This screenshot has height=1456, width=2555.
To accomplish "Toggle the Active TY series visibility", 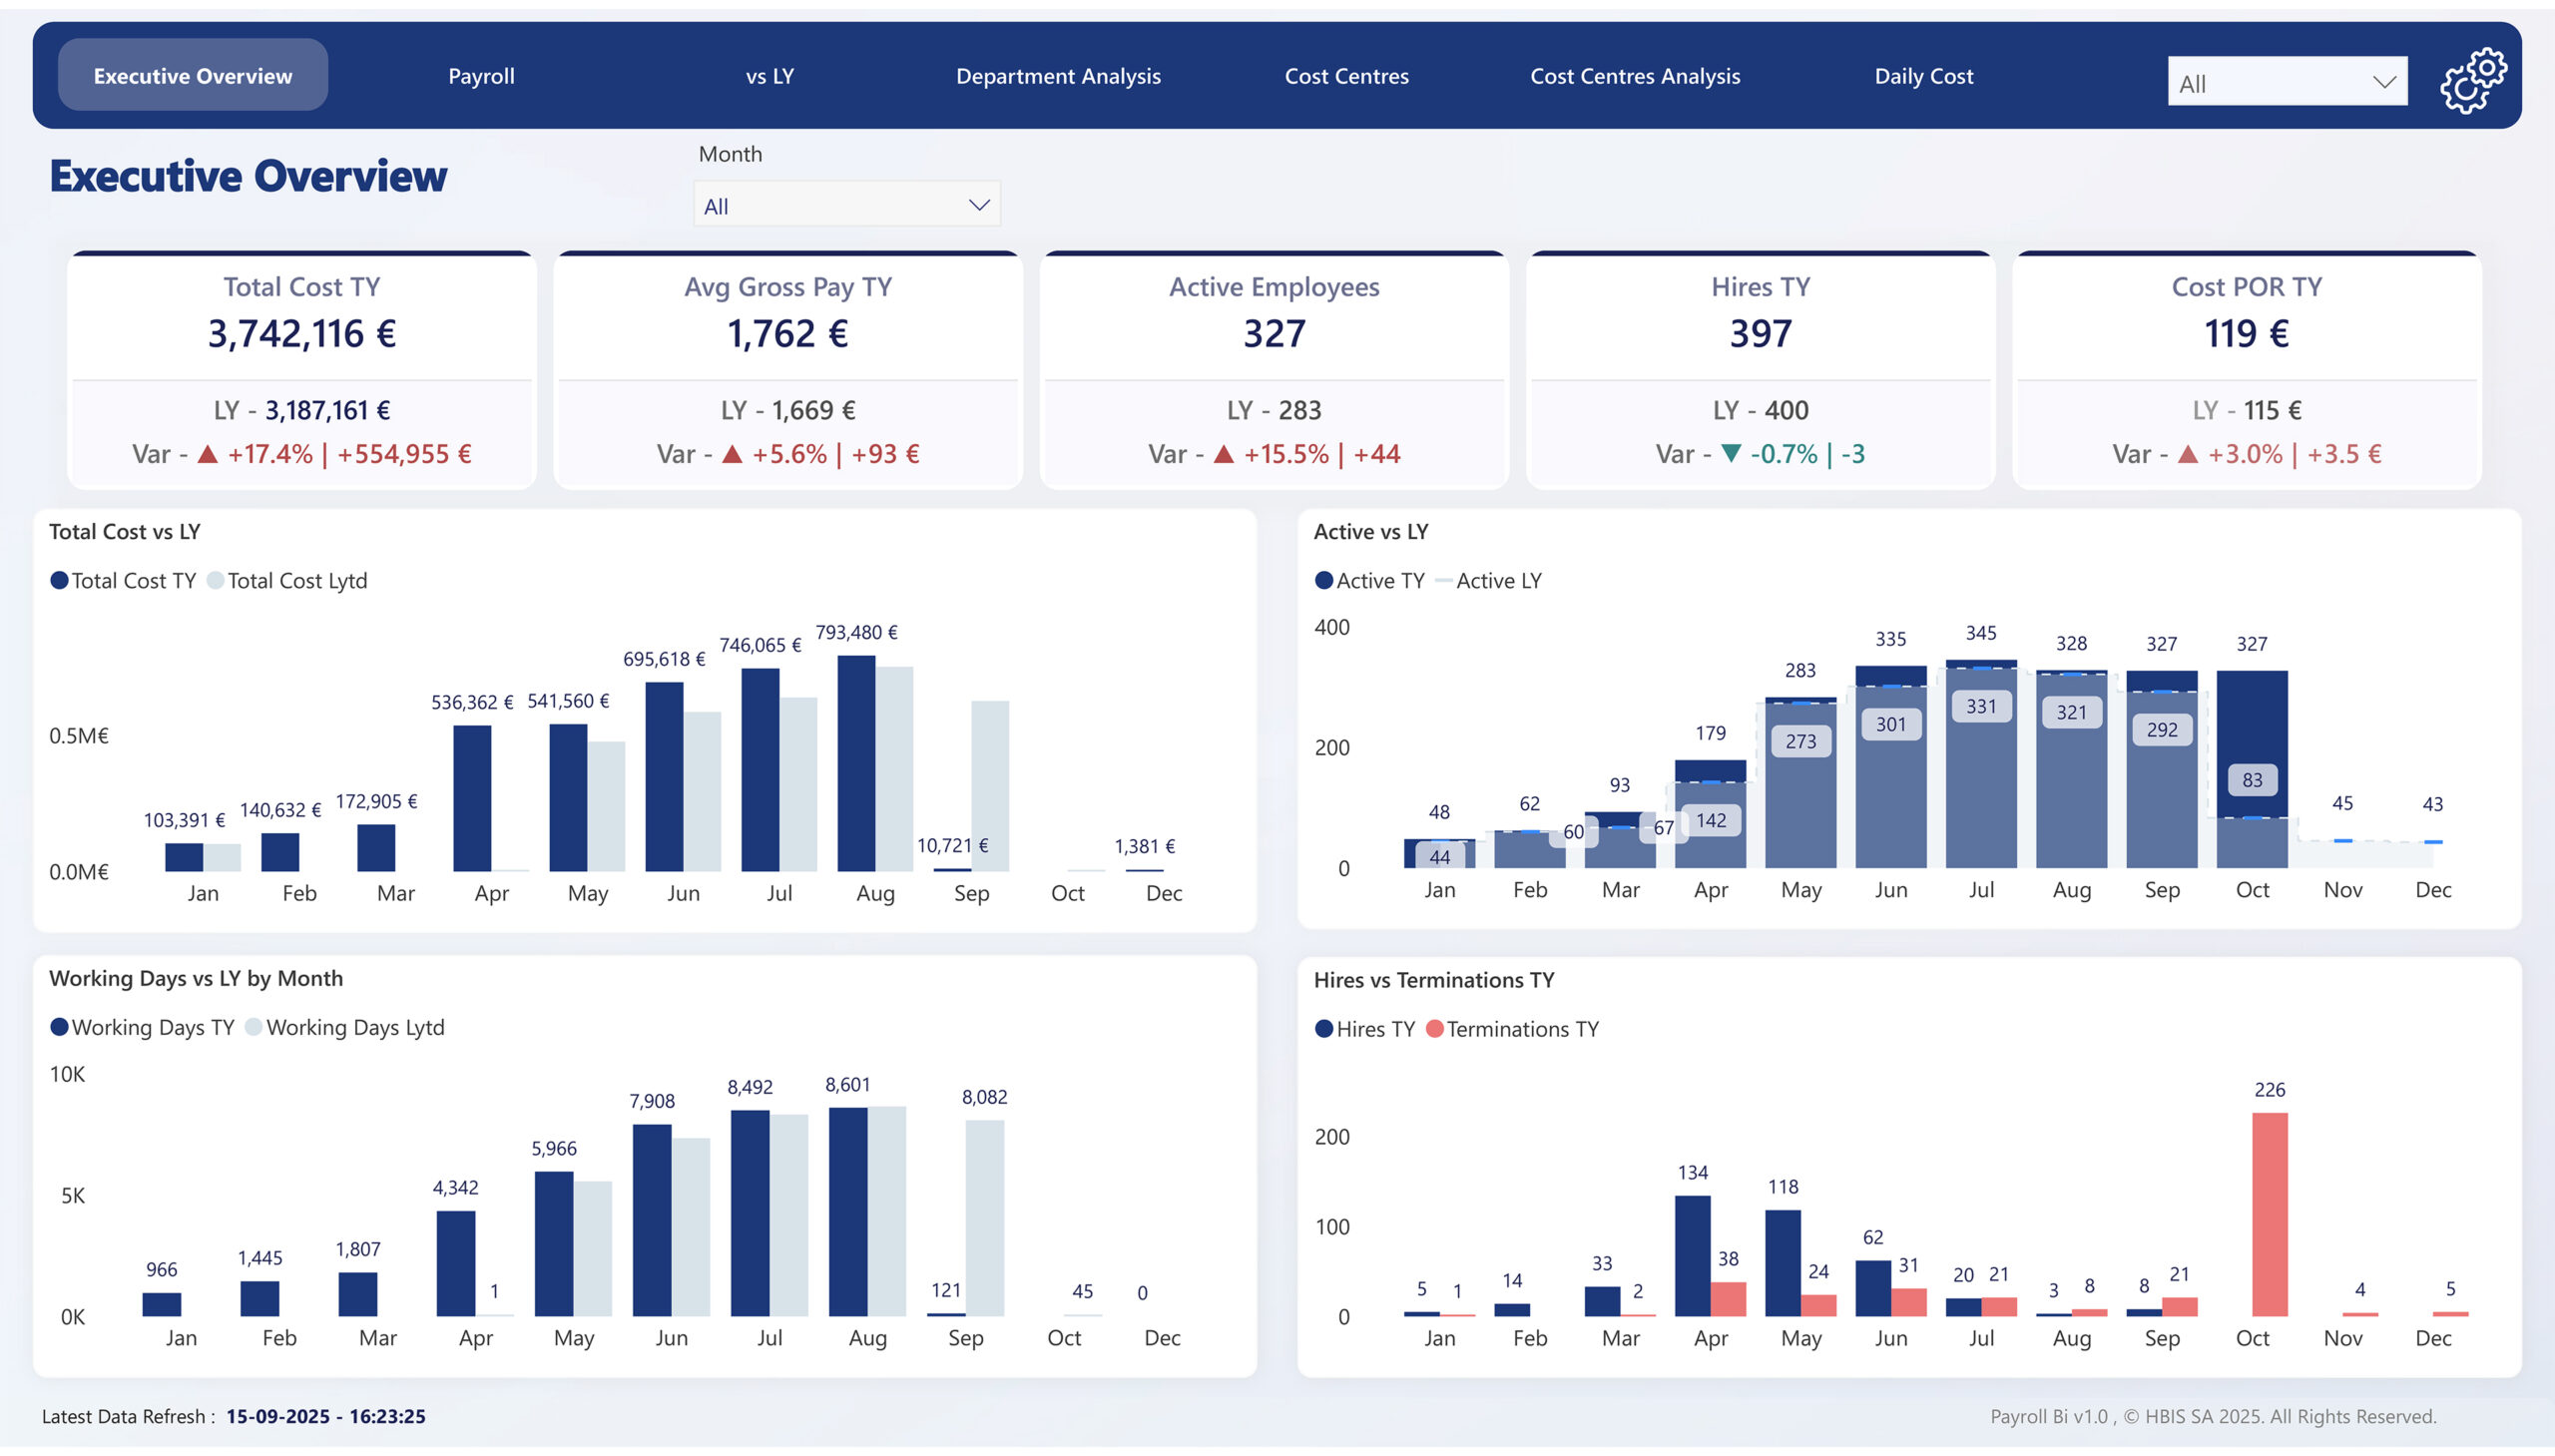I will coord(1324,580).
